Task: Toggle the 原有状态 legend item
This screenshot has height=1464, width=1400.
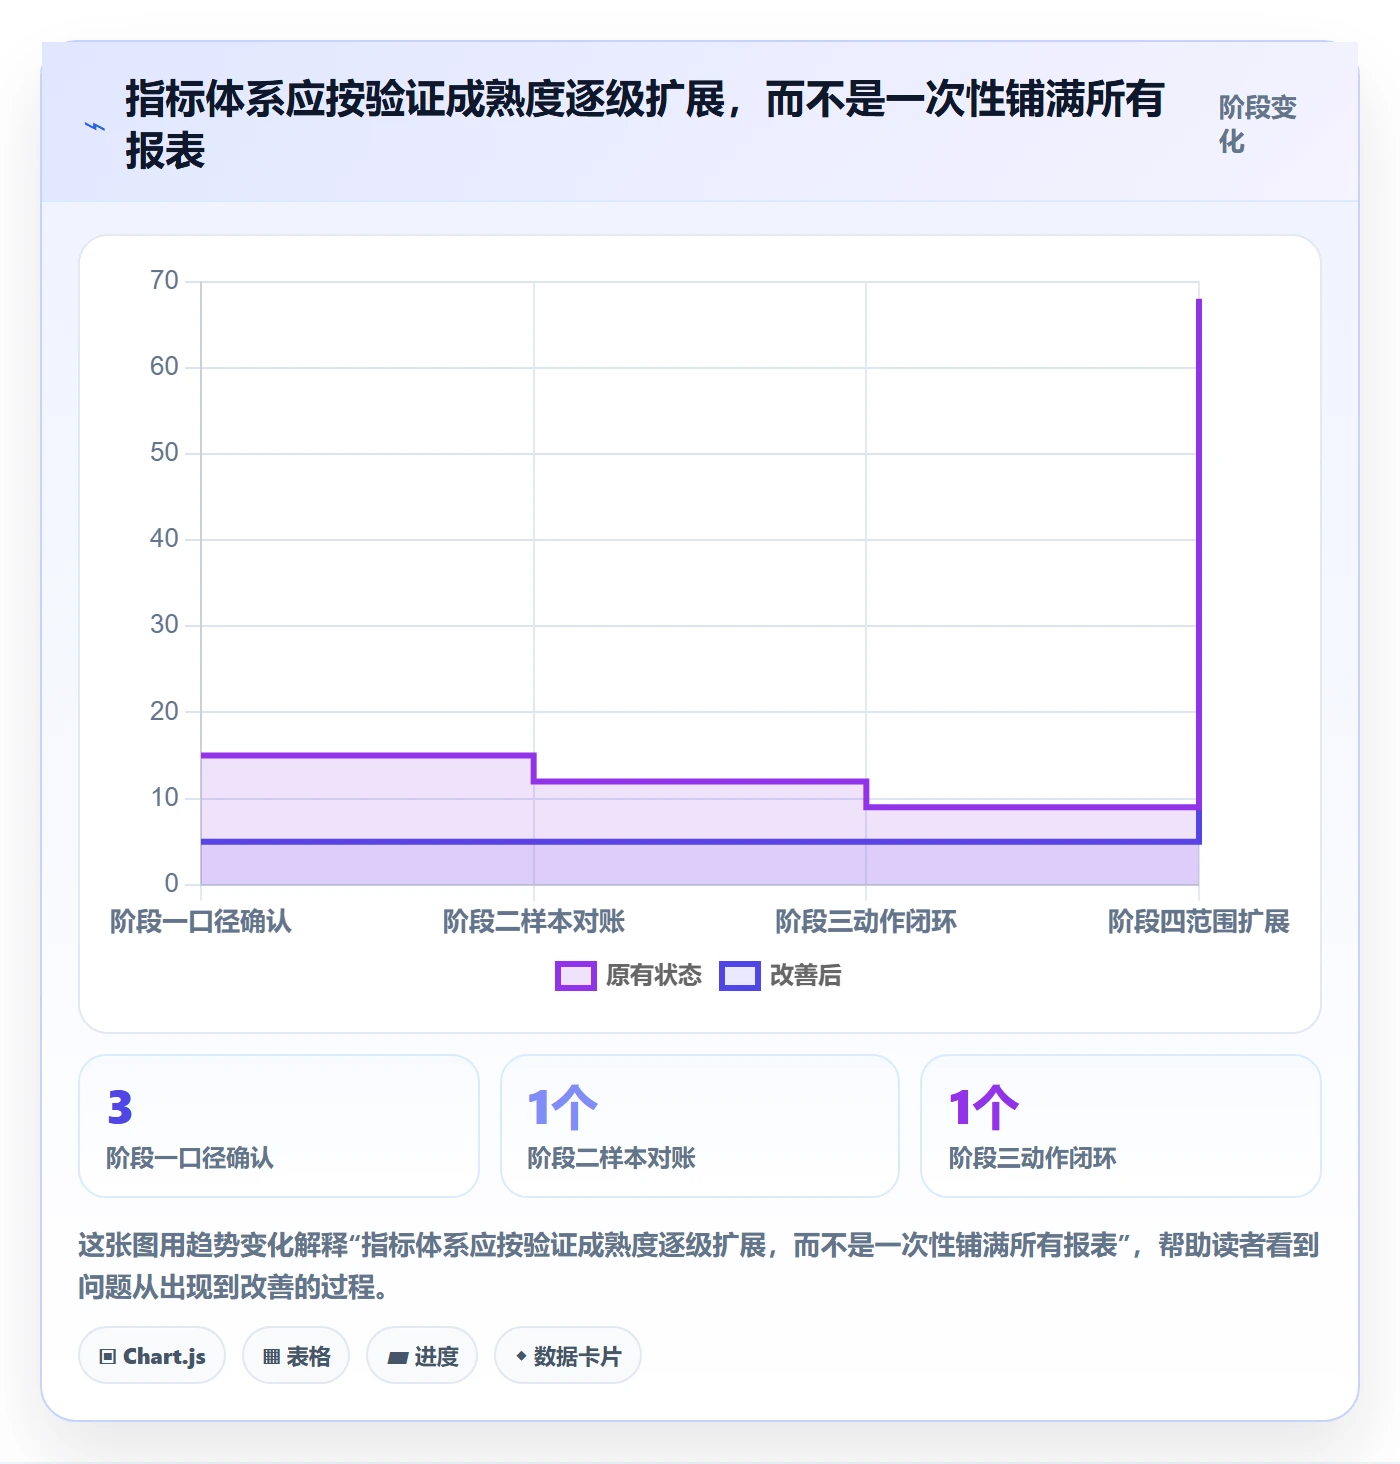Action: click(628, 975)
